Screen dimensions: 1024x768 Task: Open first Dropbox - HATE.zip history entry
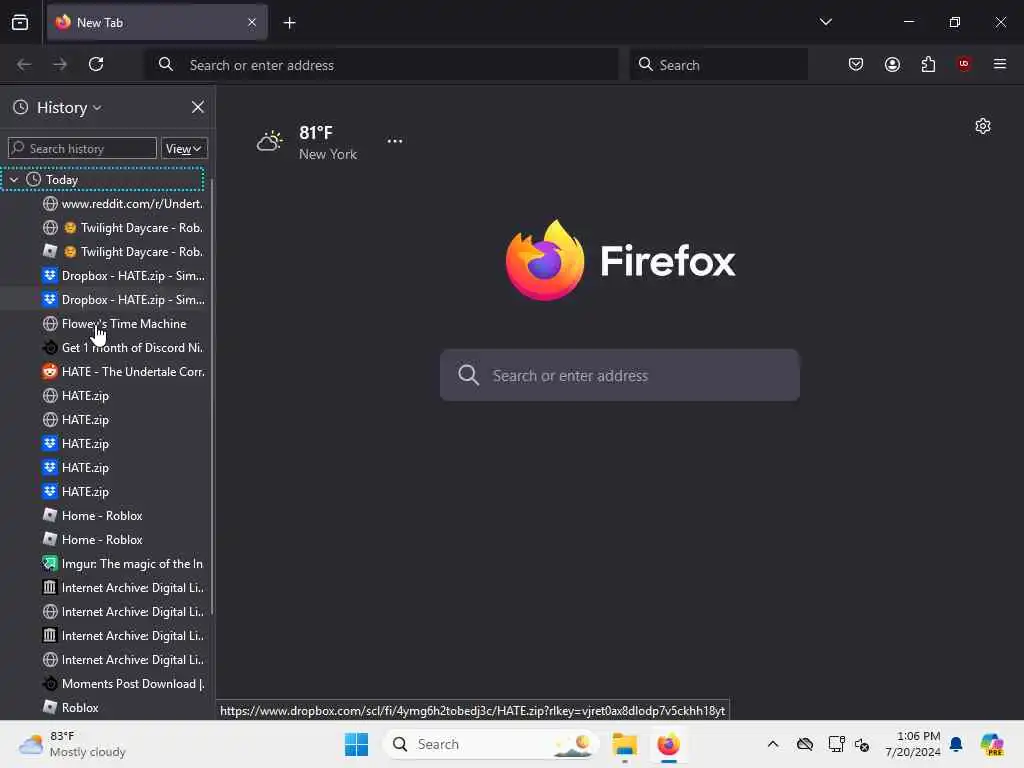click(123, 276)
